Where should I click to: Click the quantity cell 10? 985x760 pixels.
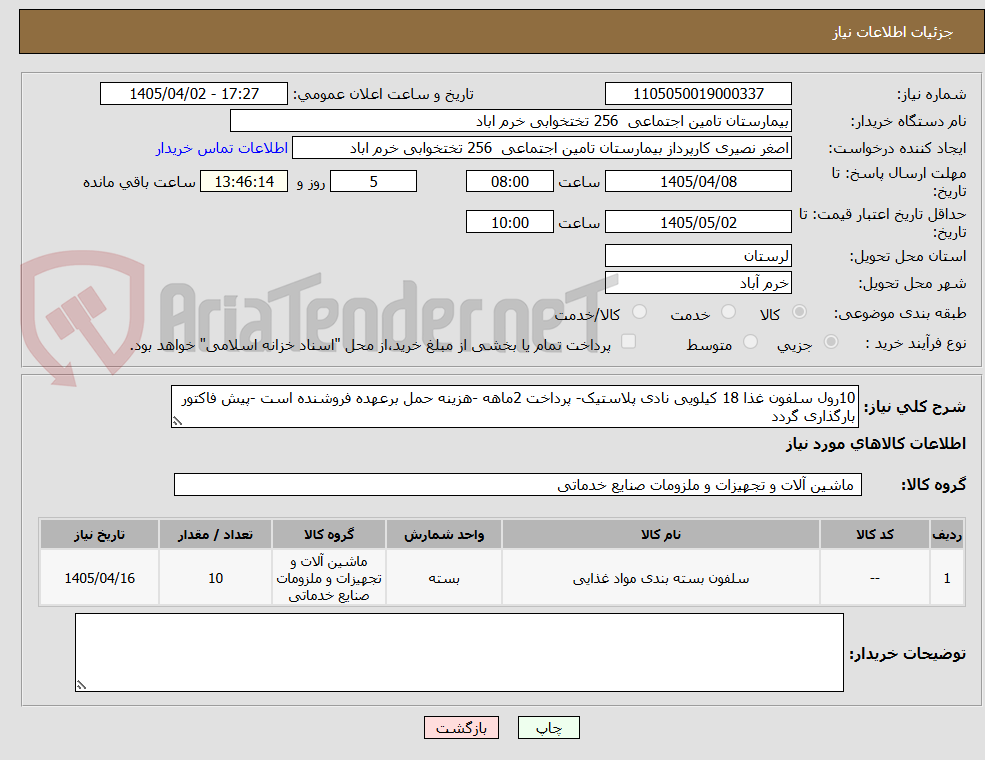coord(215,578)
